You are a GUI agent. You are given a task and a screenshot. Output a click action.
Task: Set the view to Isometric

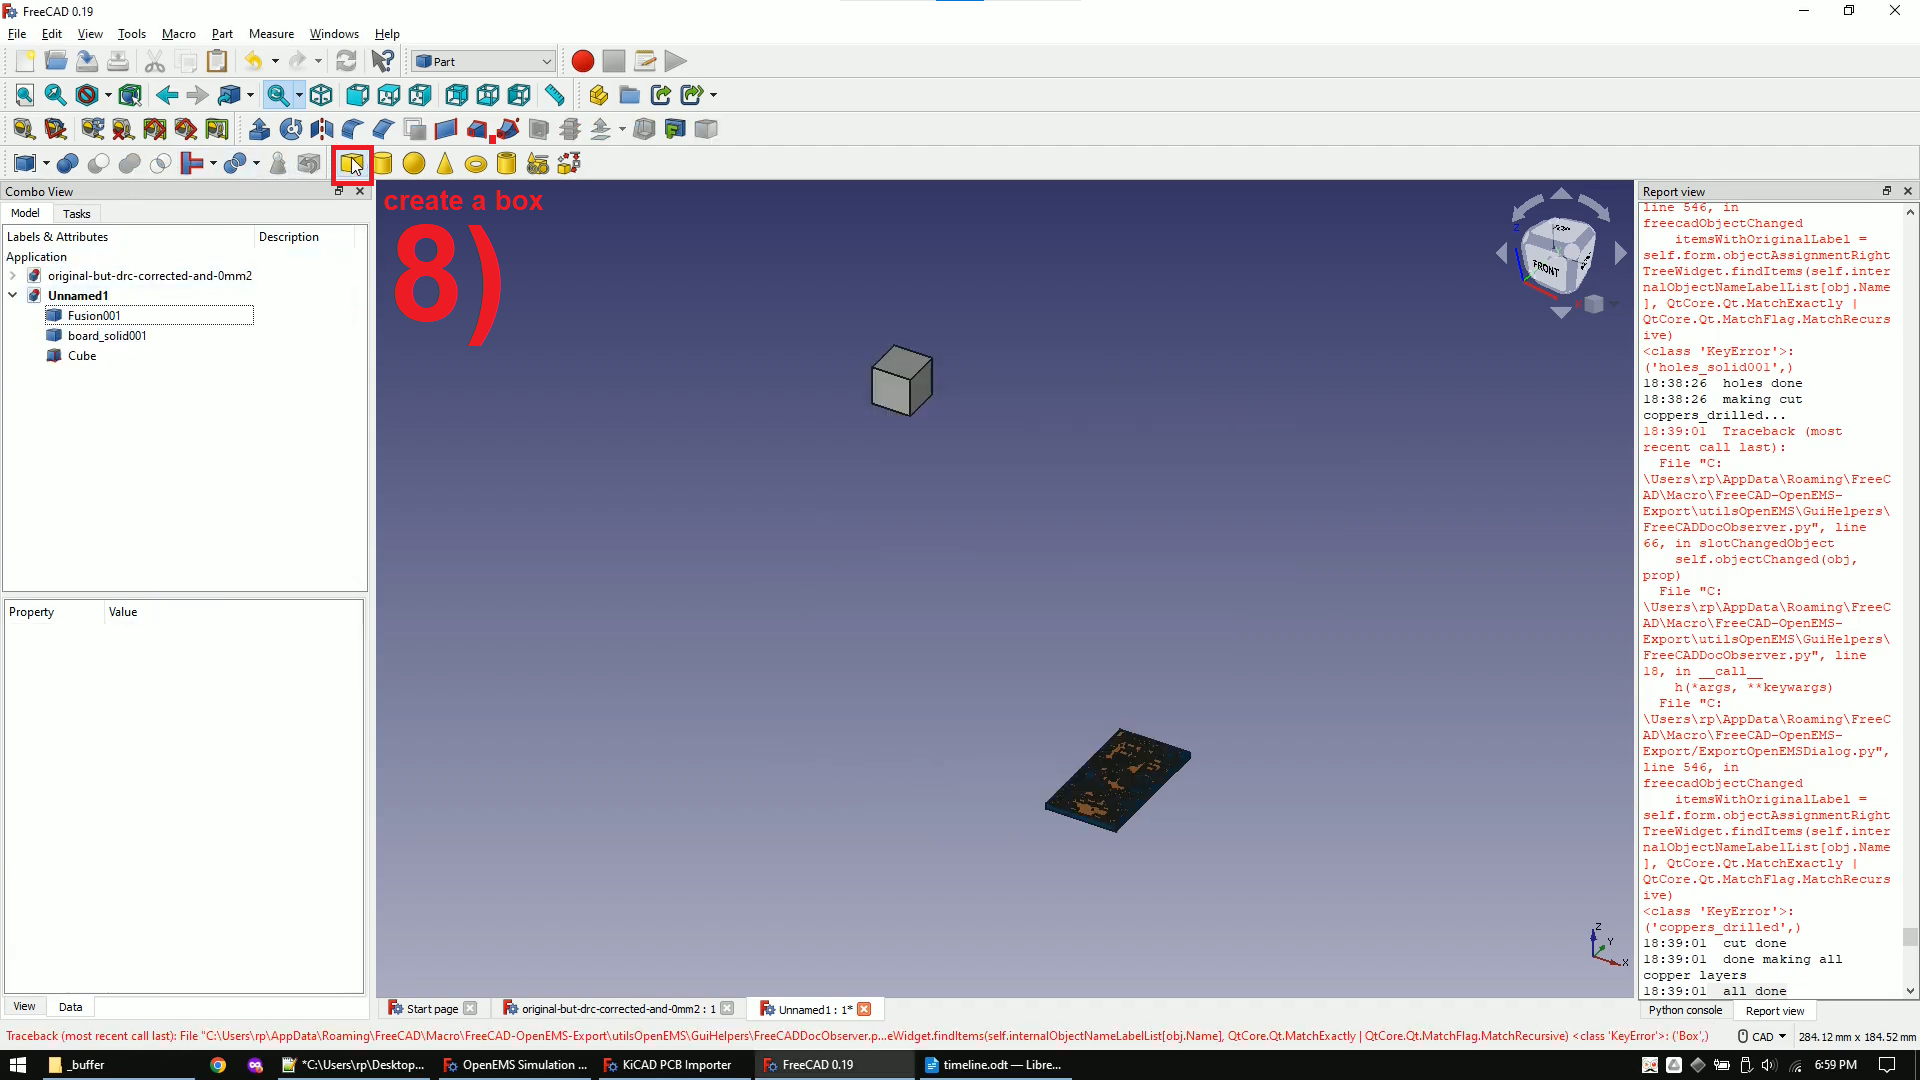(x=321, y=95)
